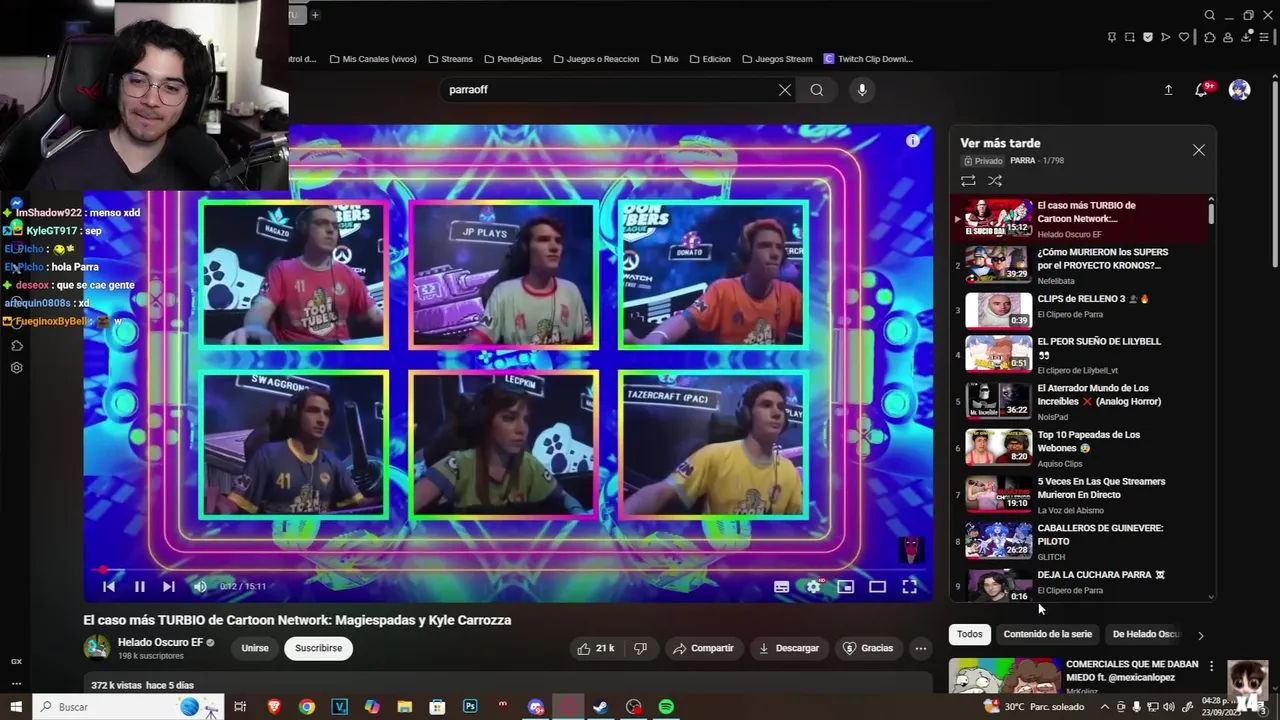Go to previous video in player

[109, 587]
